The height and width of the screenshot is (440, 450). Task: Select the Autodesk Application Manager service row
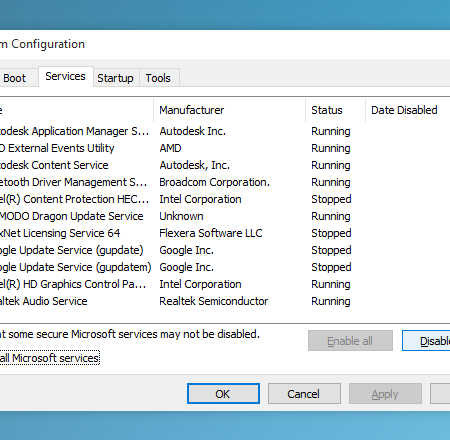225,131
